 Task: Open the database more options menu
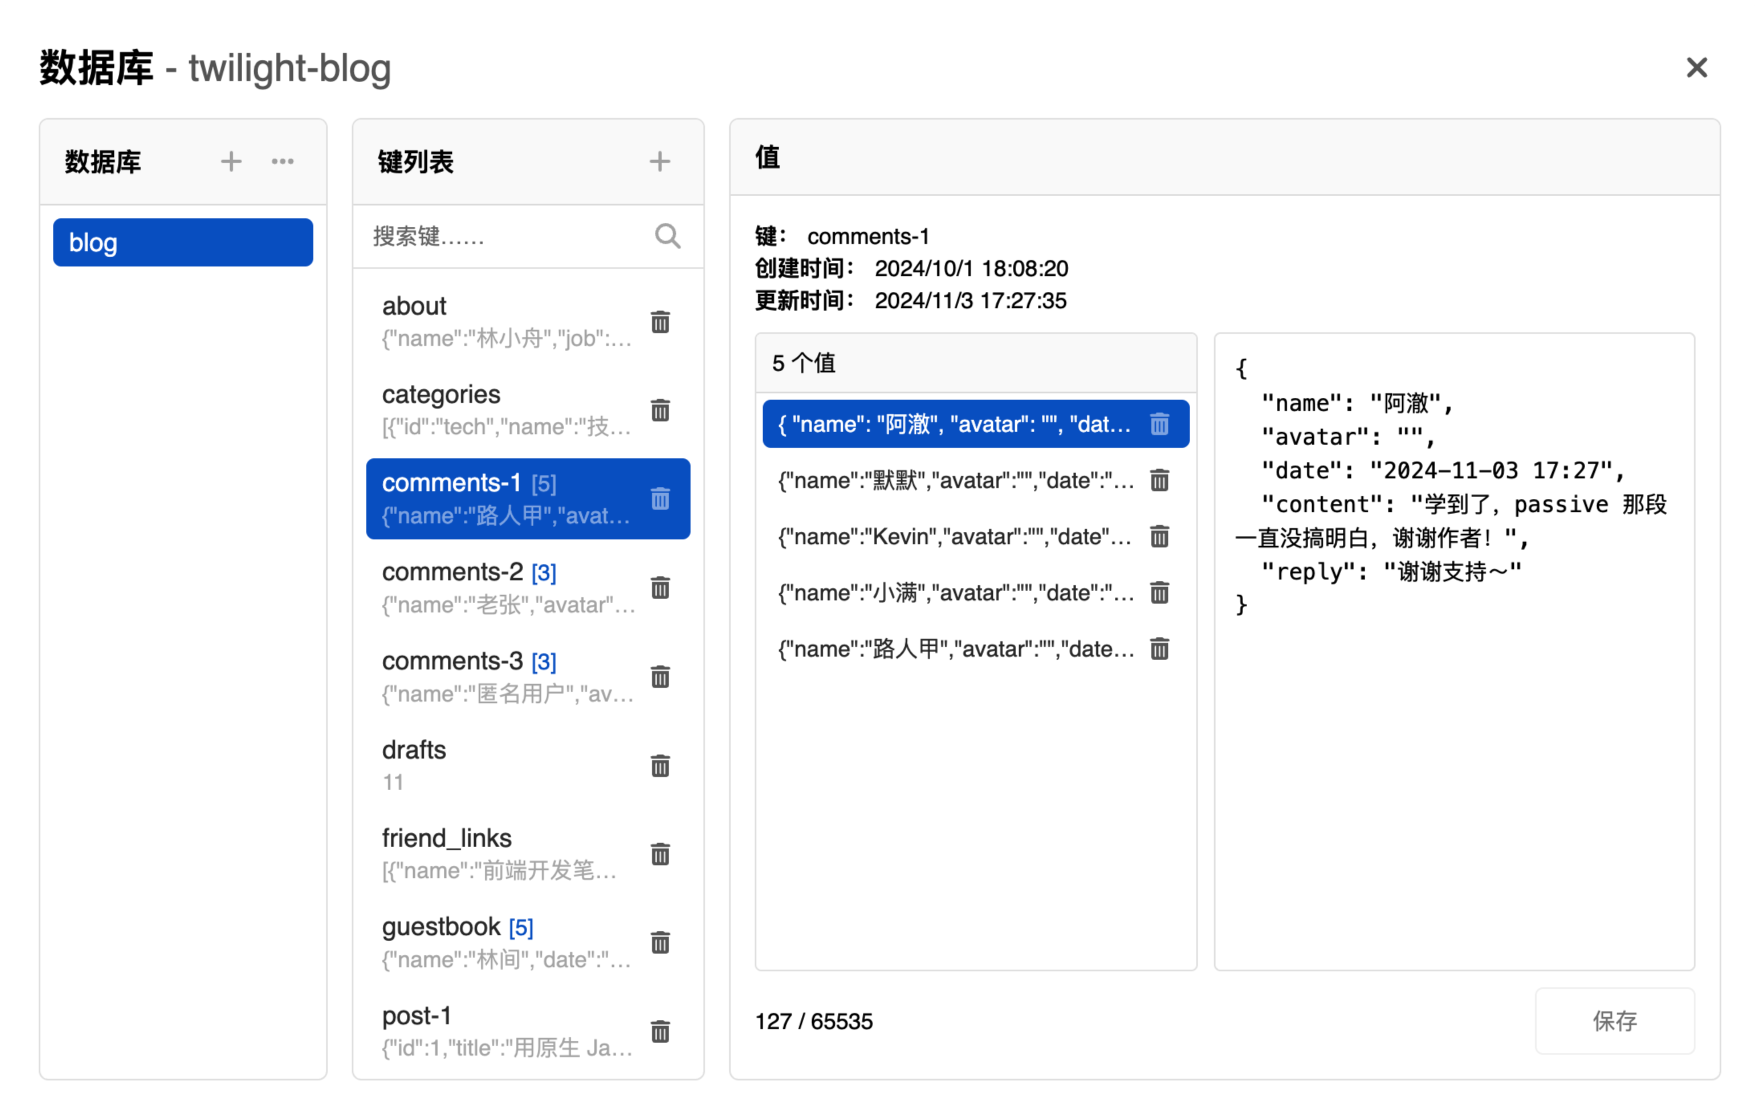point(283,161)
